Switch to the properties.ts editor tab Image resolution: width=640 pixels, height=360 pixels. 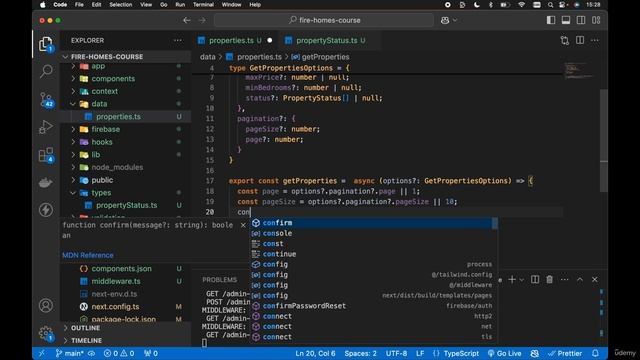point(235,40)
